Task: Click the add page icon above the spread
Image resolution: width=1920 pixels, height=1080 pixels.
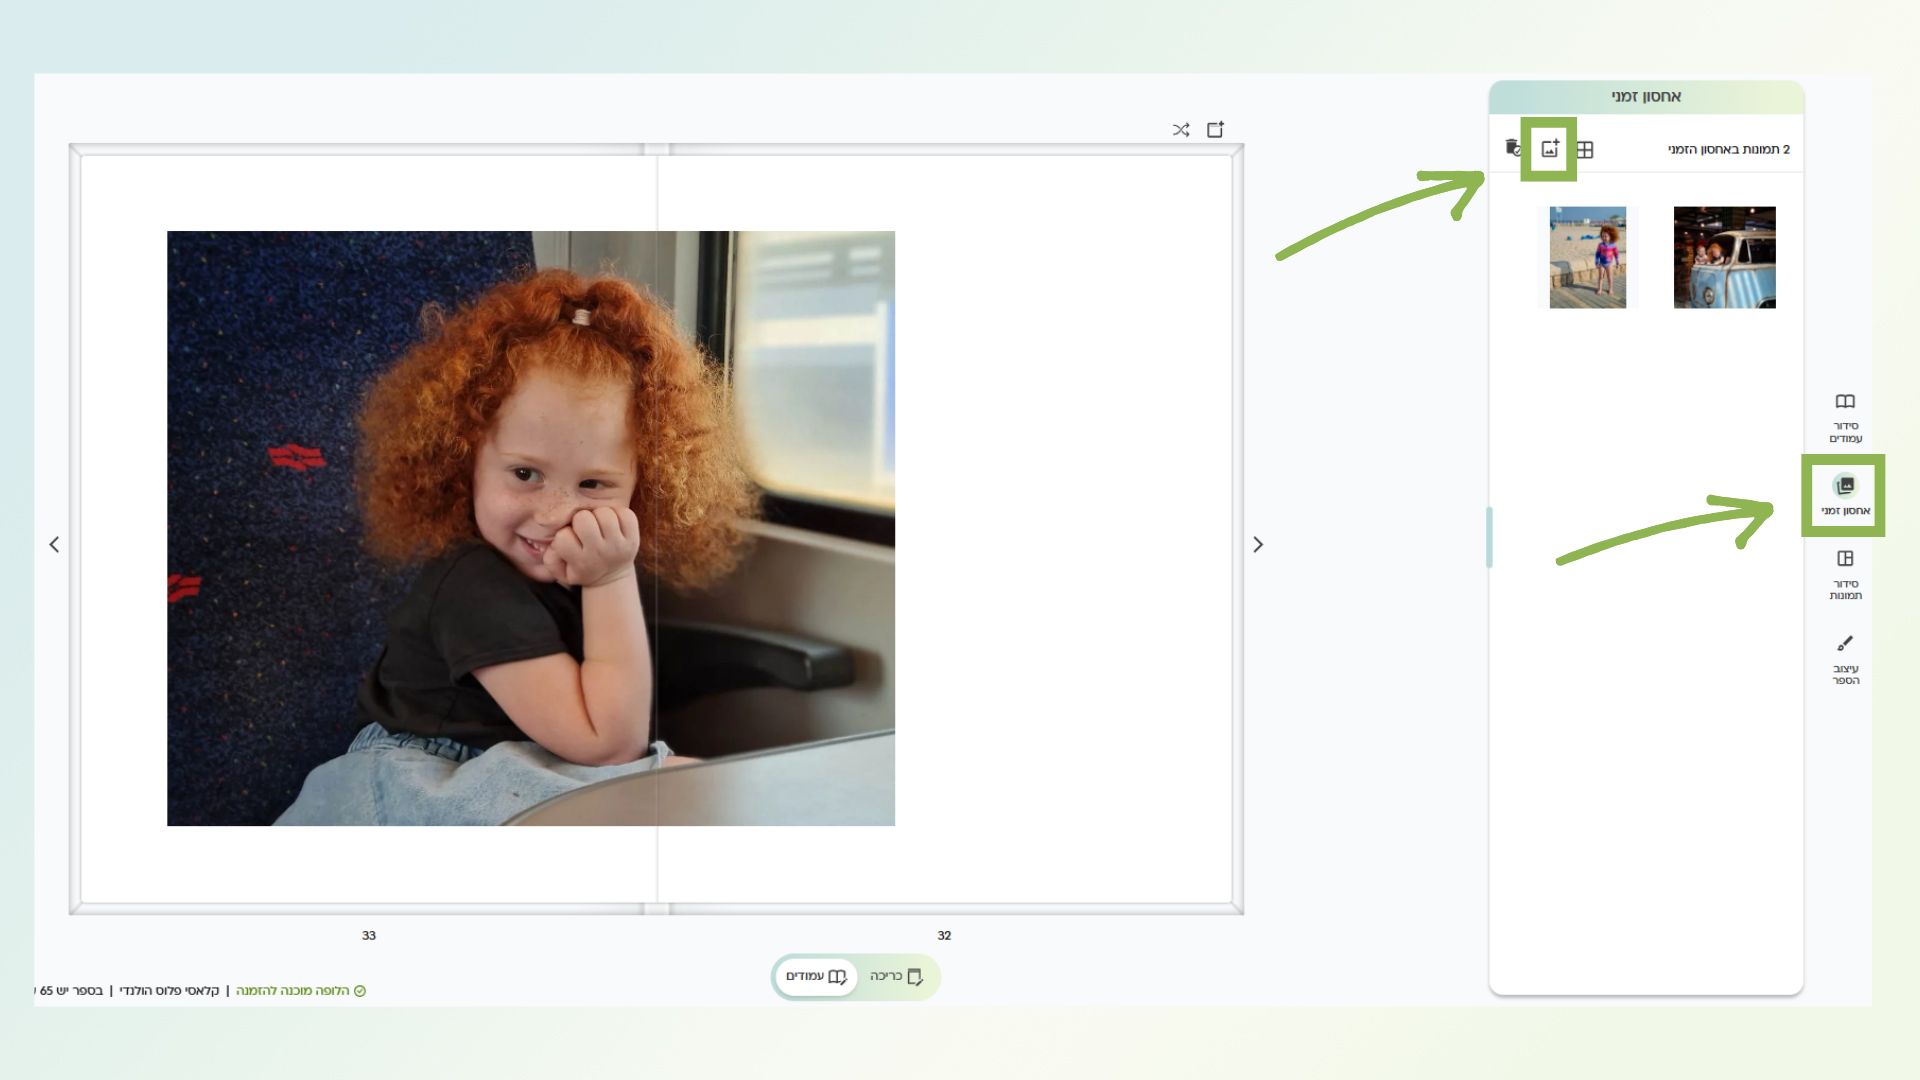Action: click(x=1216, y=130)
